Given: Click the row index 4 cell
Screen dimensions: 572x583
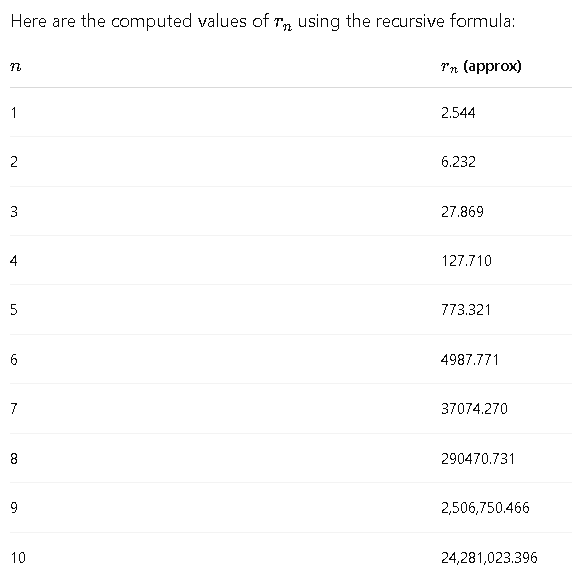Looking at the screenshot, I should pyautogui.click(x=14, y=261).
